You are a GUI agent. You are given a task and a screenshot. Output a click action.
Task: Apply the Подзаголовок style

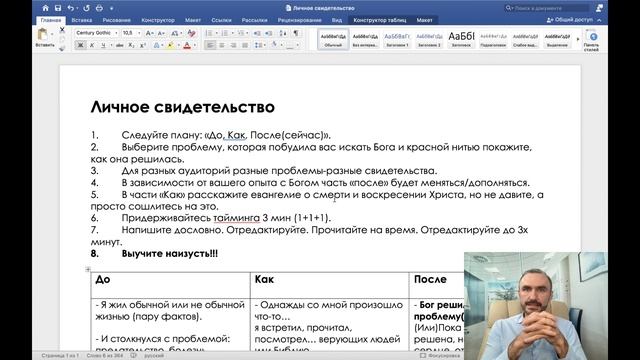(x=493, y=40)
